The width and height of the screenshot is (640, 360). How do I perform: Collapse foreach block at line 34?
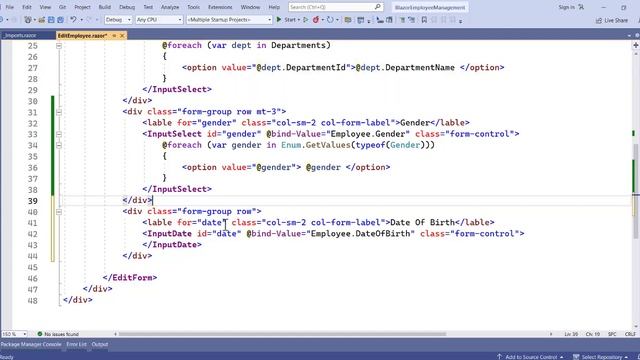point(59,145)
